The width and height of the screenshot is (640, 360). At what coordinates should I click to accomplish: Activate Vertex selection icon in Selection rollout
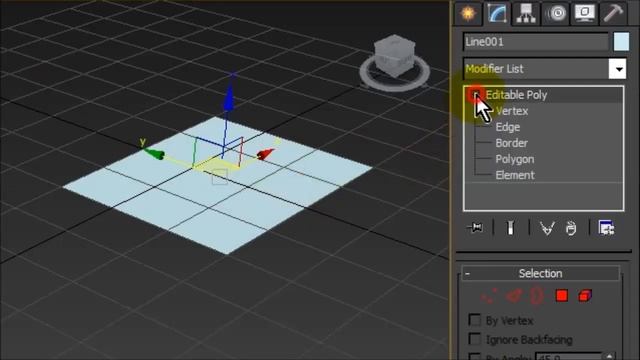pos(489,296)
